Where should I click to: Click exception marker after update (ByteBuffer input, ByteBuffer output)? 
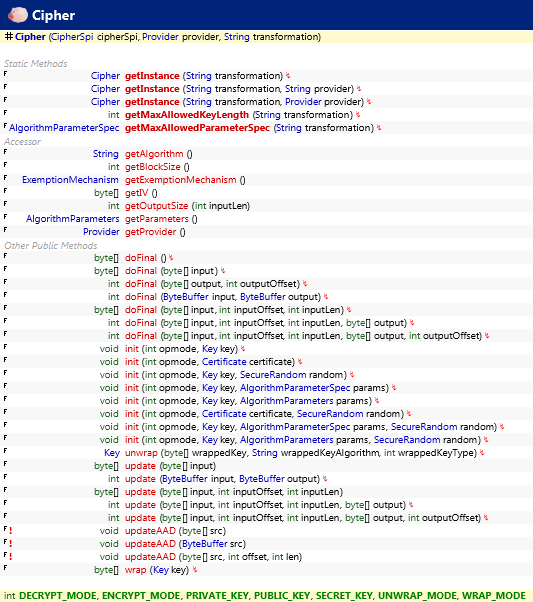click(325, 479)
